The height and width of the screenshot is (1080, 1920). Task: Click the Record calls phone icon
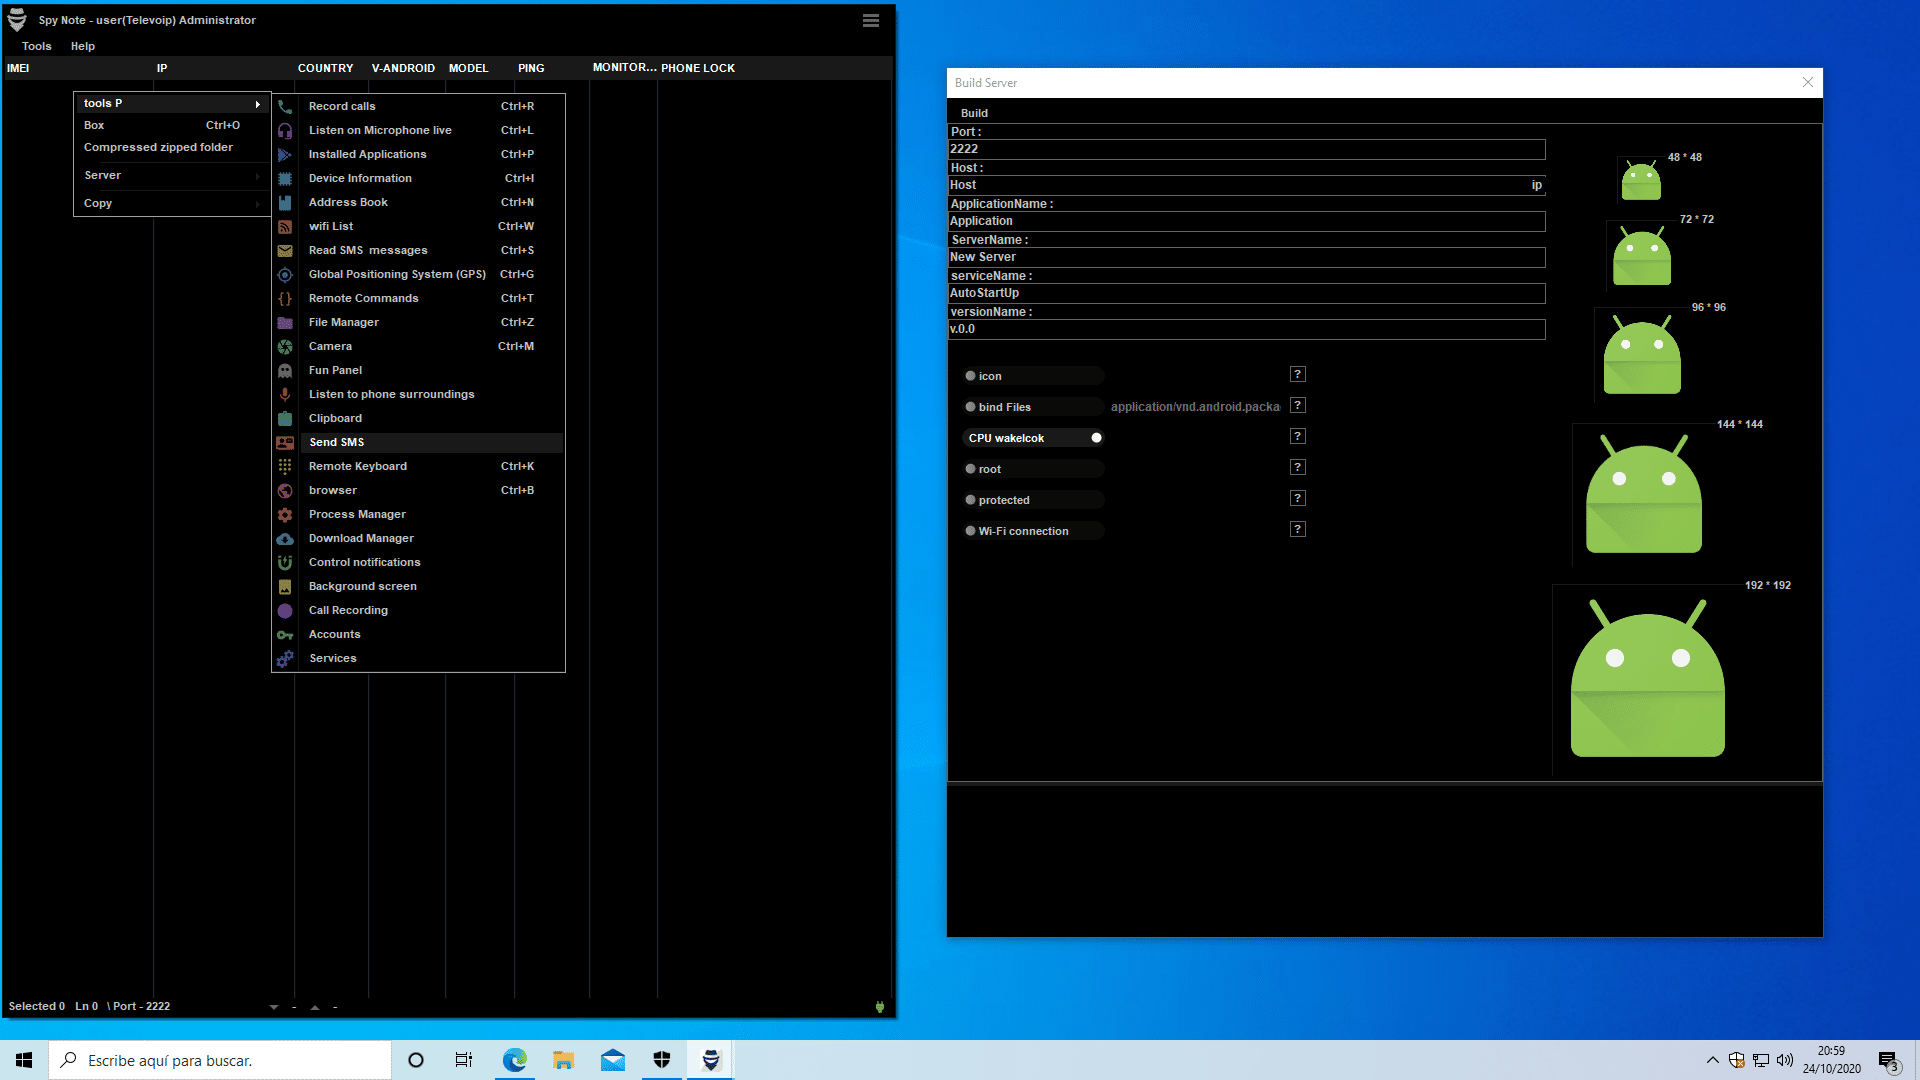(x=285, y=107)
